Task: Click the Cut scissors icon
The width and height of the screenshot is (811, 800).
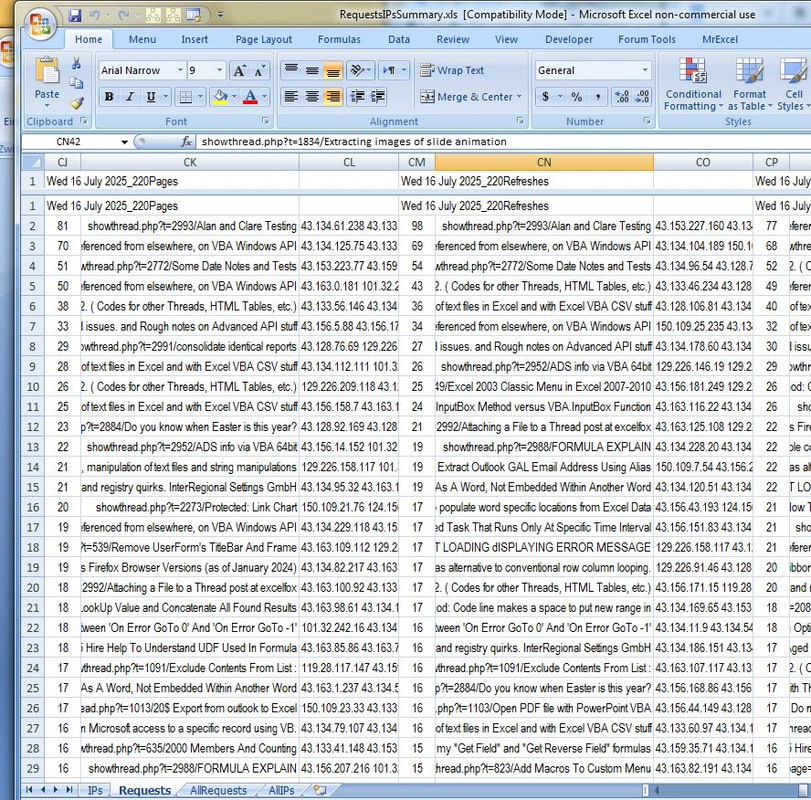Action: (x=77, y=64)
